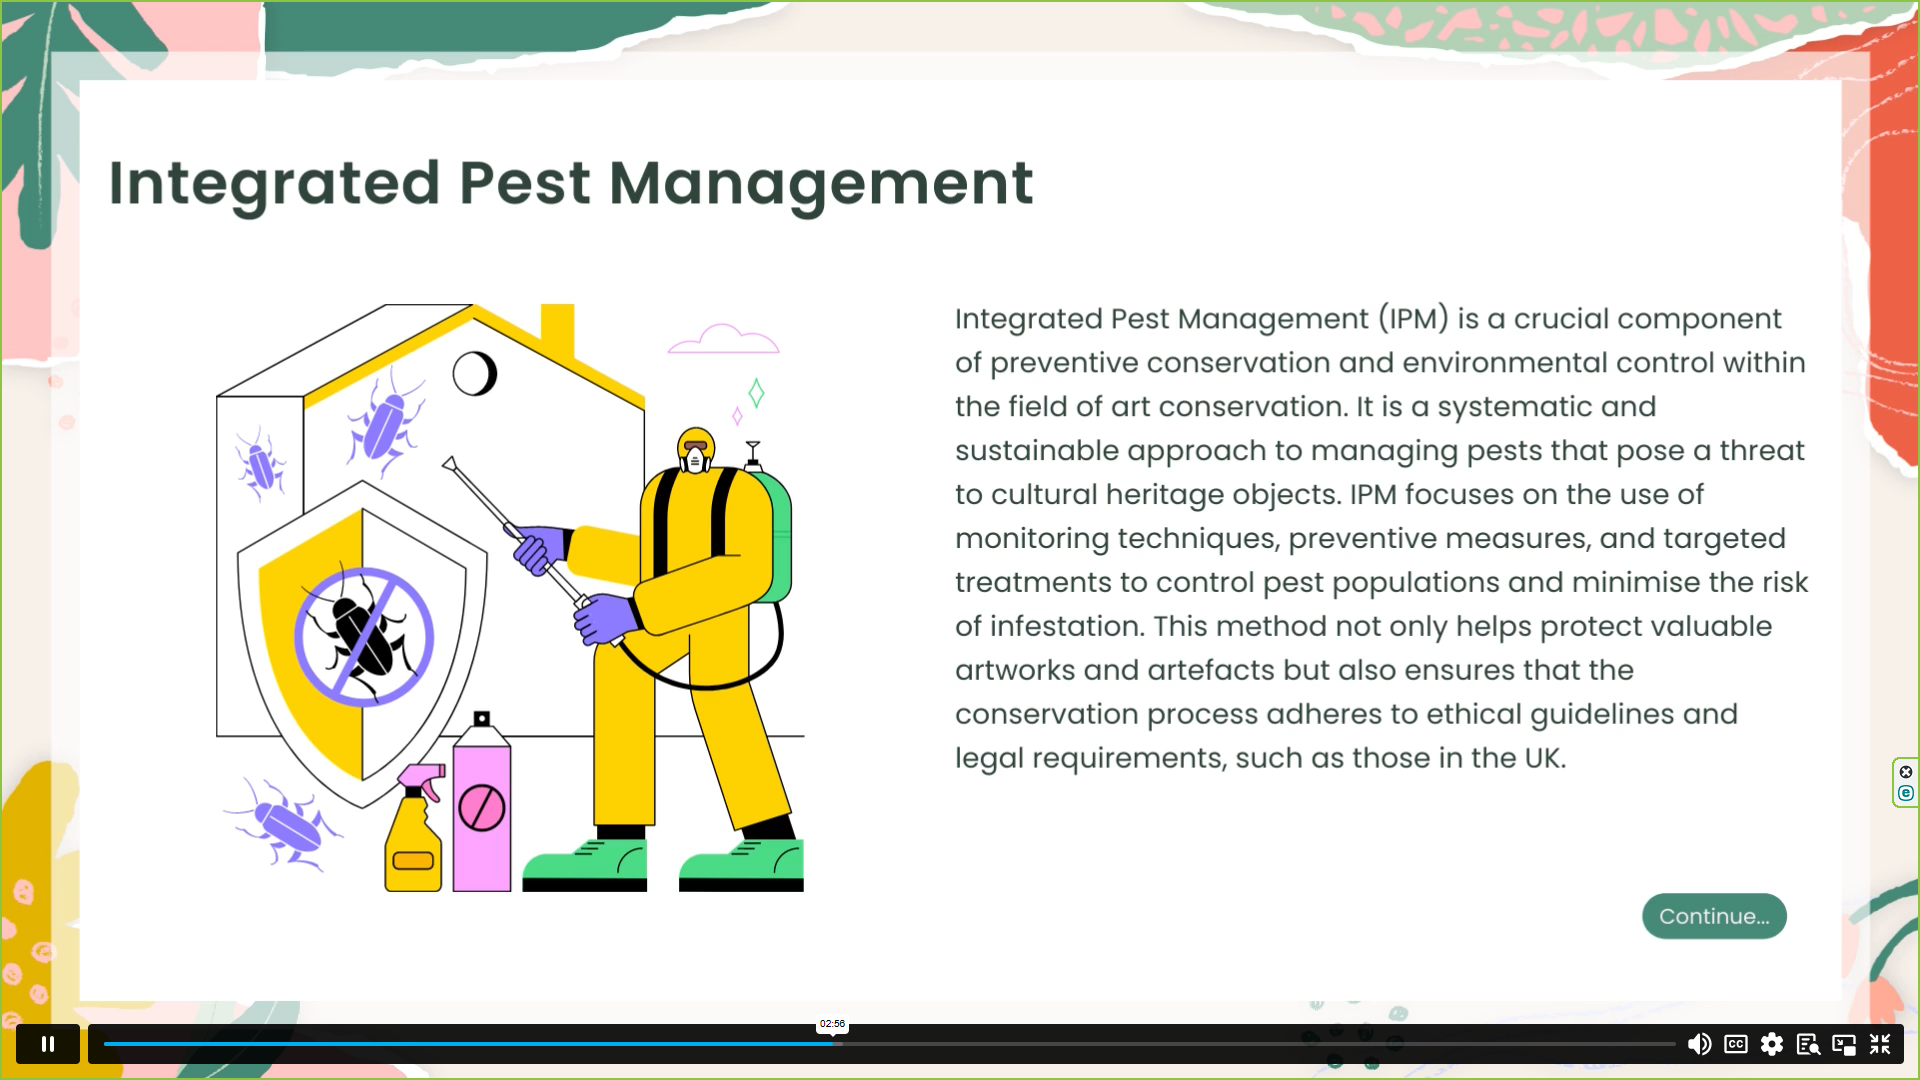1920x1080 pixels.
Task: Open the player settings gear
Action: tap(1771, 1044)
